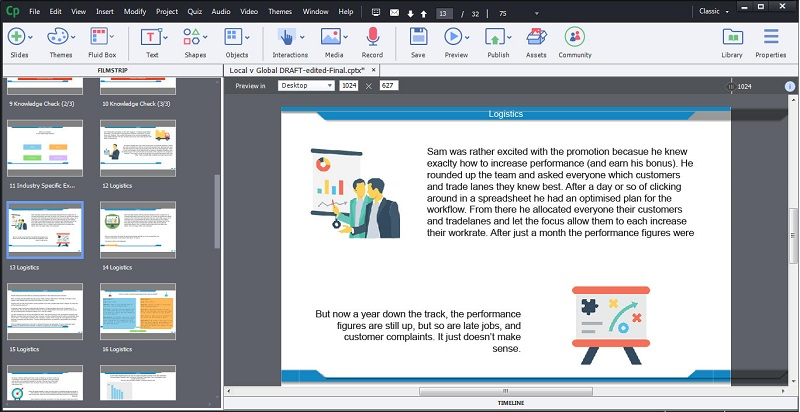Open the Shapes tool
Image resolution: width=800 pixels, height=412 pixels.
click(x=194, y=37)
